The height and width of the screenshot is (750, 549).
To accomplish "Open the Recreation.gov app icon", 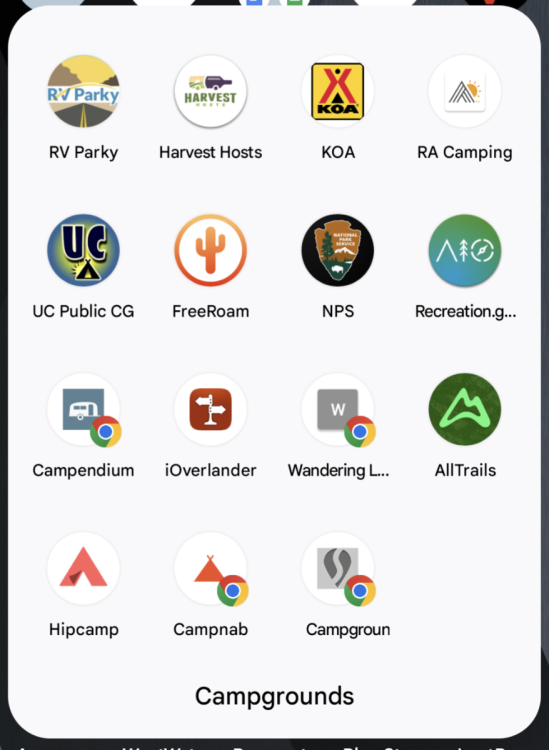I will pyautogui.click(x=465, y=250).
